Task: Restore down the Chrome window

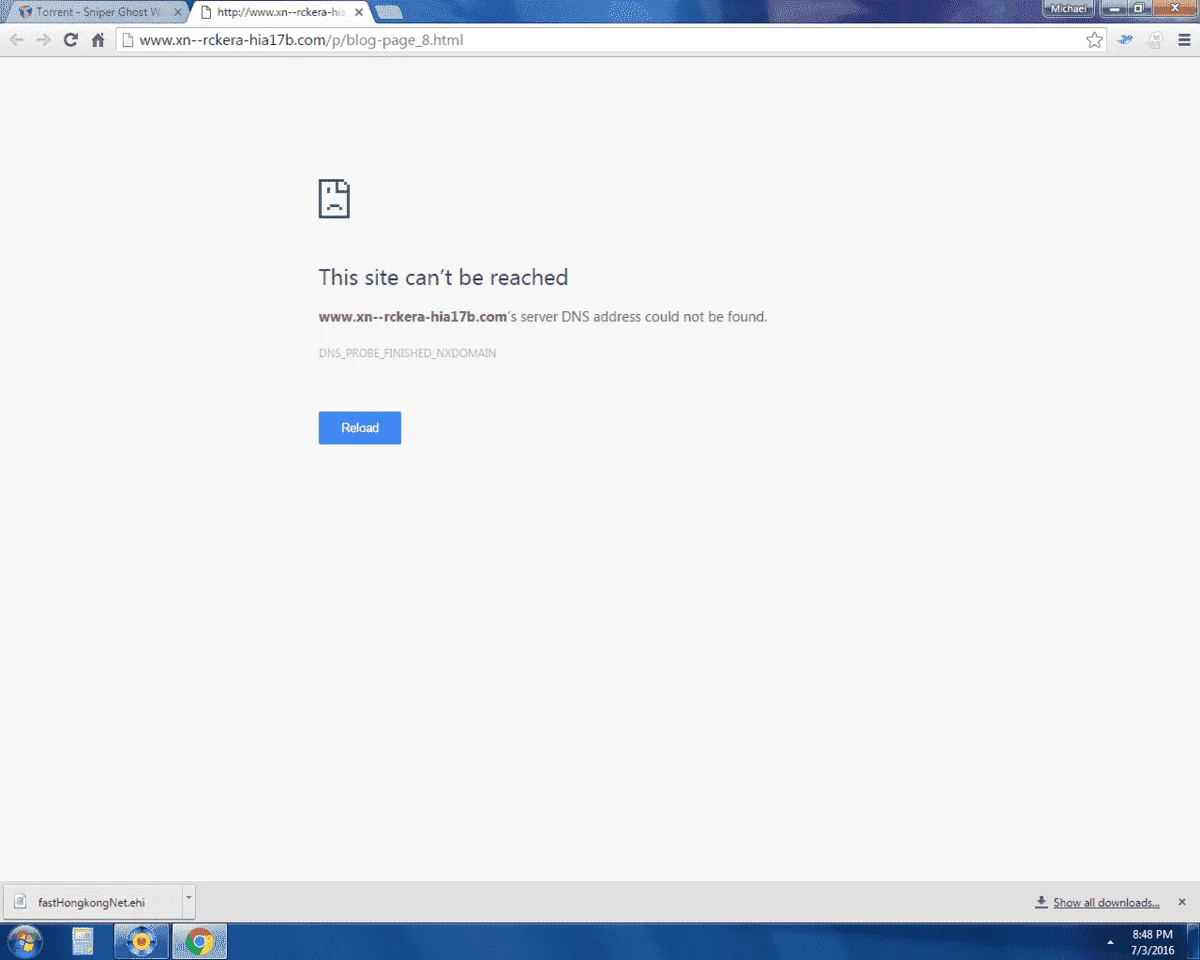Action: [x=1138, y=8]
